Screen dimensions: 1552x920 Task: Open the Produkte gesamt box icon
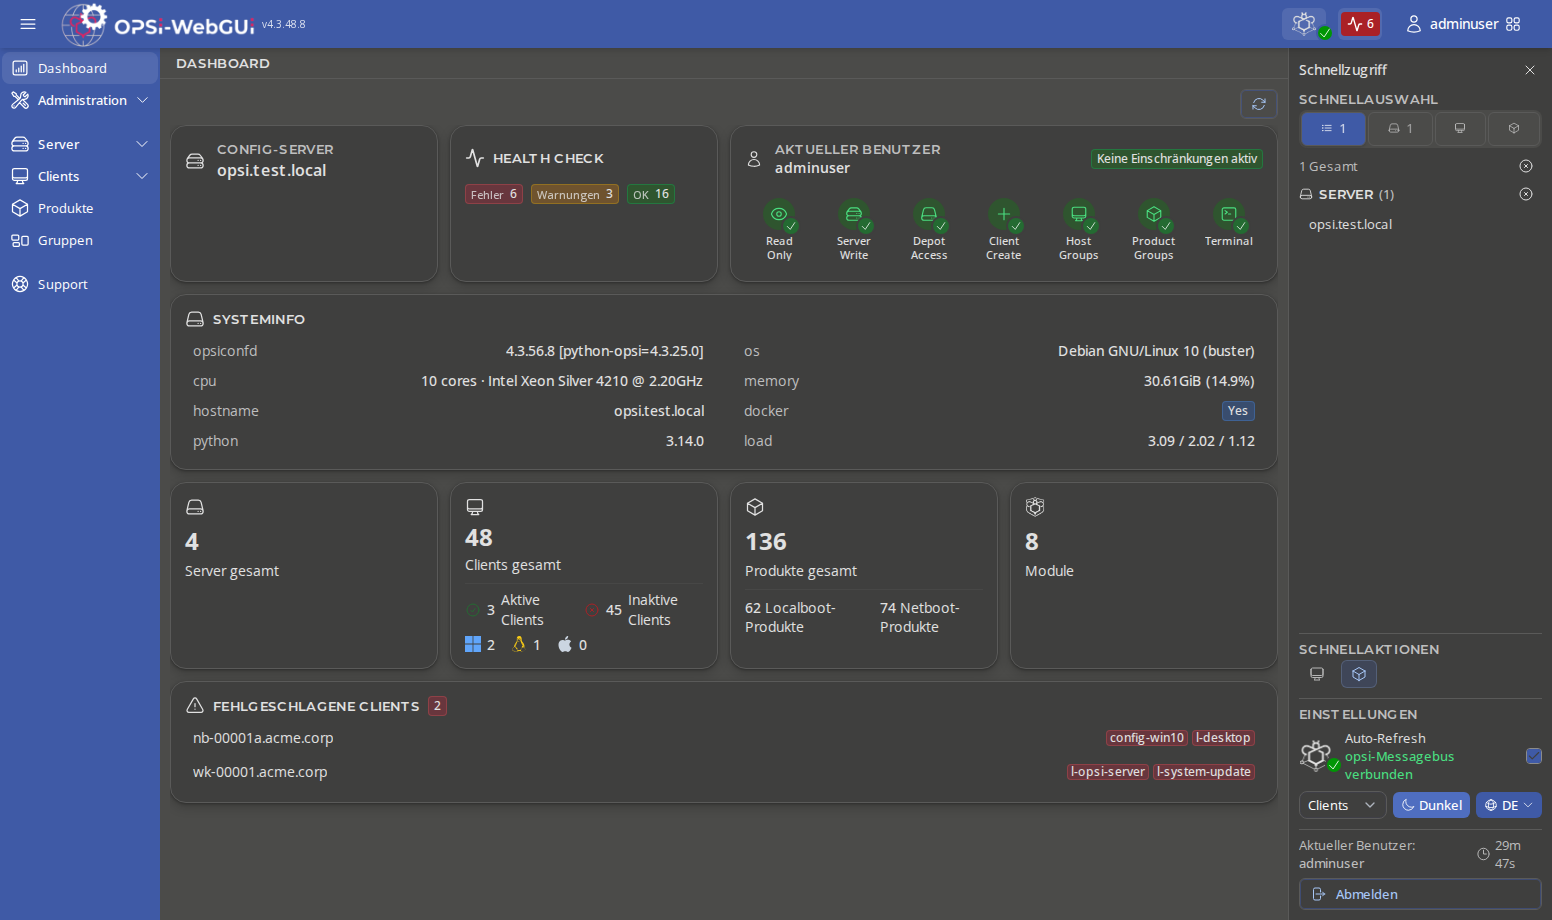click(x=755, y=507)
